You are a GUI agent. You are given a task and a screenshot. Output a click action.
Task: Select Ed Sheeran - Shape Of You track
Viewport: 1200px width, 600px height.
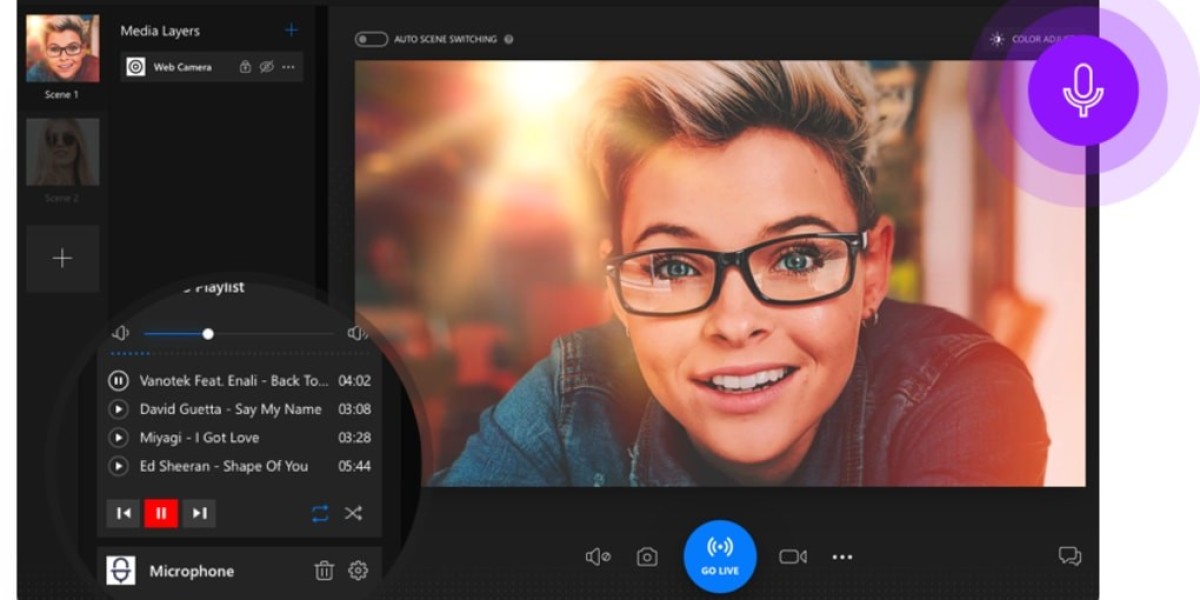tap(223, 466)
